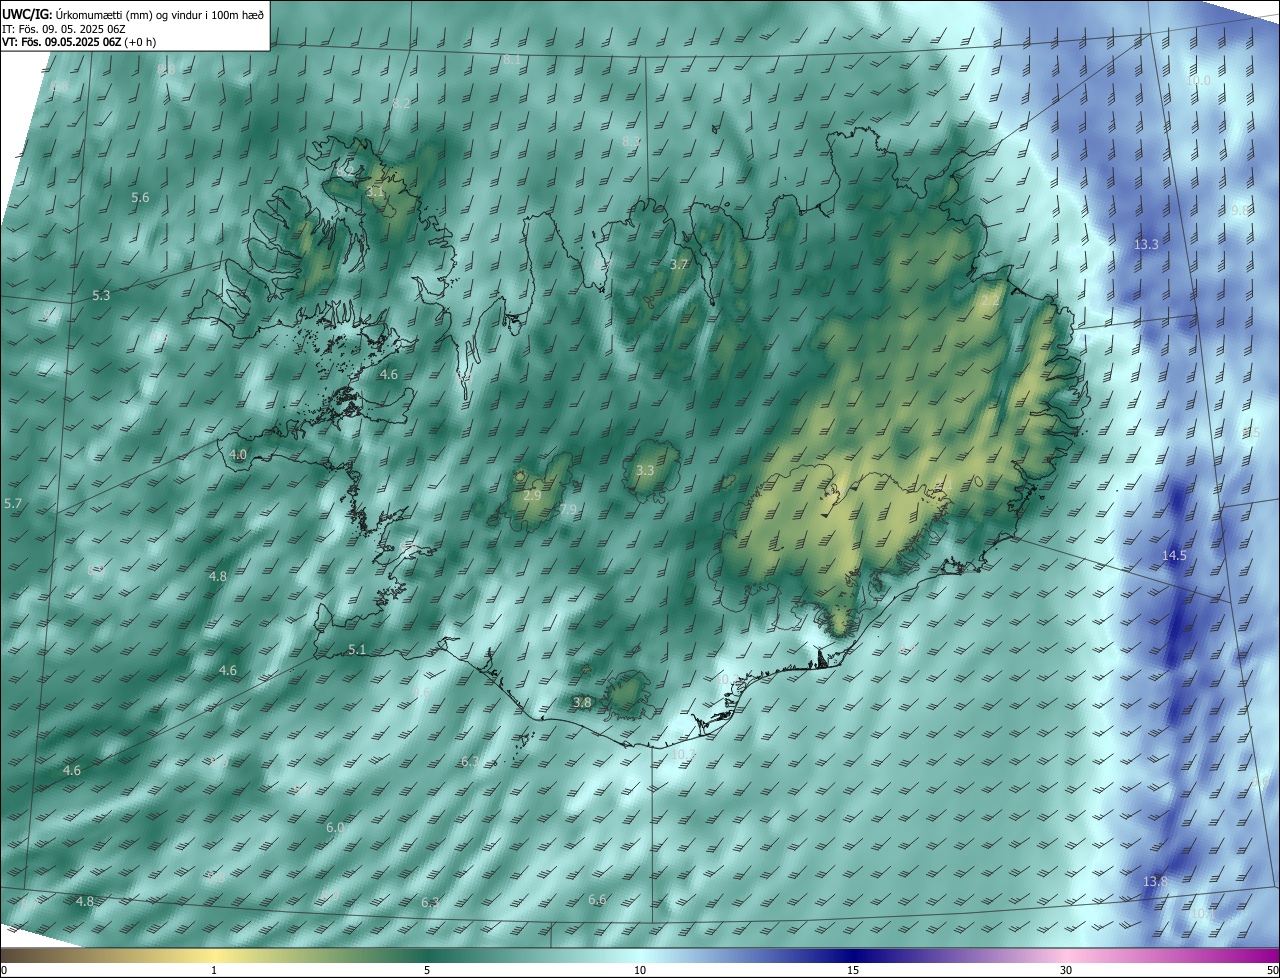
Task: Click the 3.3 value label on the glacier
Action: (645, 470)
